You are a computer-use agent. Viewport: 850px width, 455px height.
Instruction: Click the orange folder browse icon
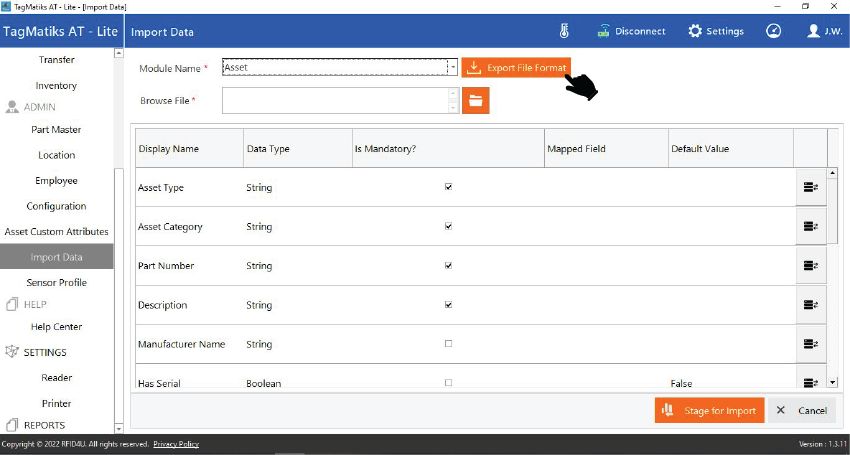coord(475,101)
